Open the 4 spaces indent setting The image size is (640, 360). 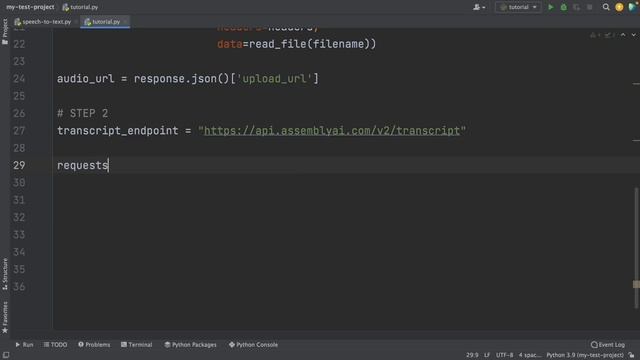point(530,355)
